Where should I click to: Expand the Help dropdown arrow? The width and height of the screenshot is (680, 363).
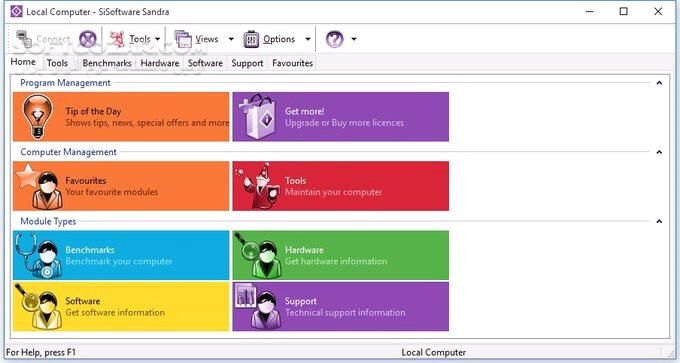click(354, 39)
